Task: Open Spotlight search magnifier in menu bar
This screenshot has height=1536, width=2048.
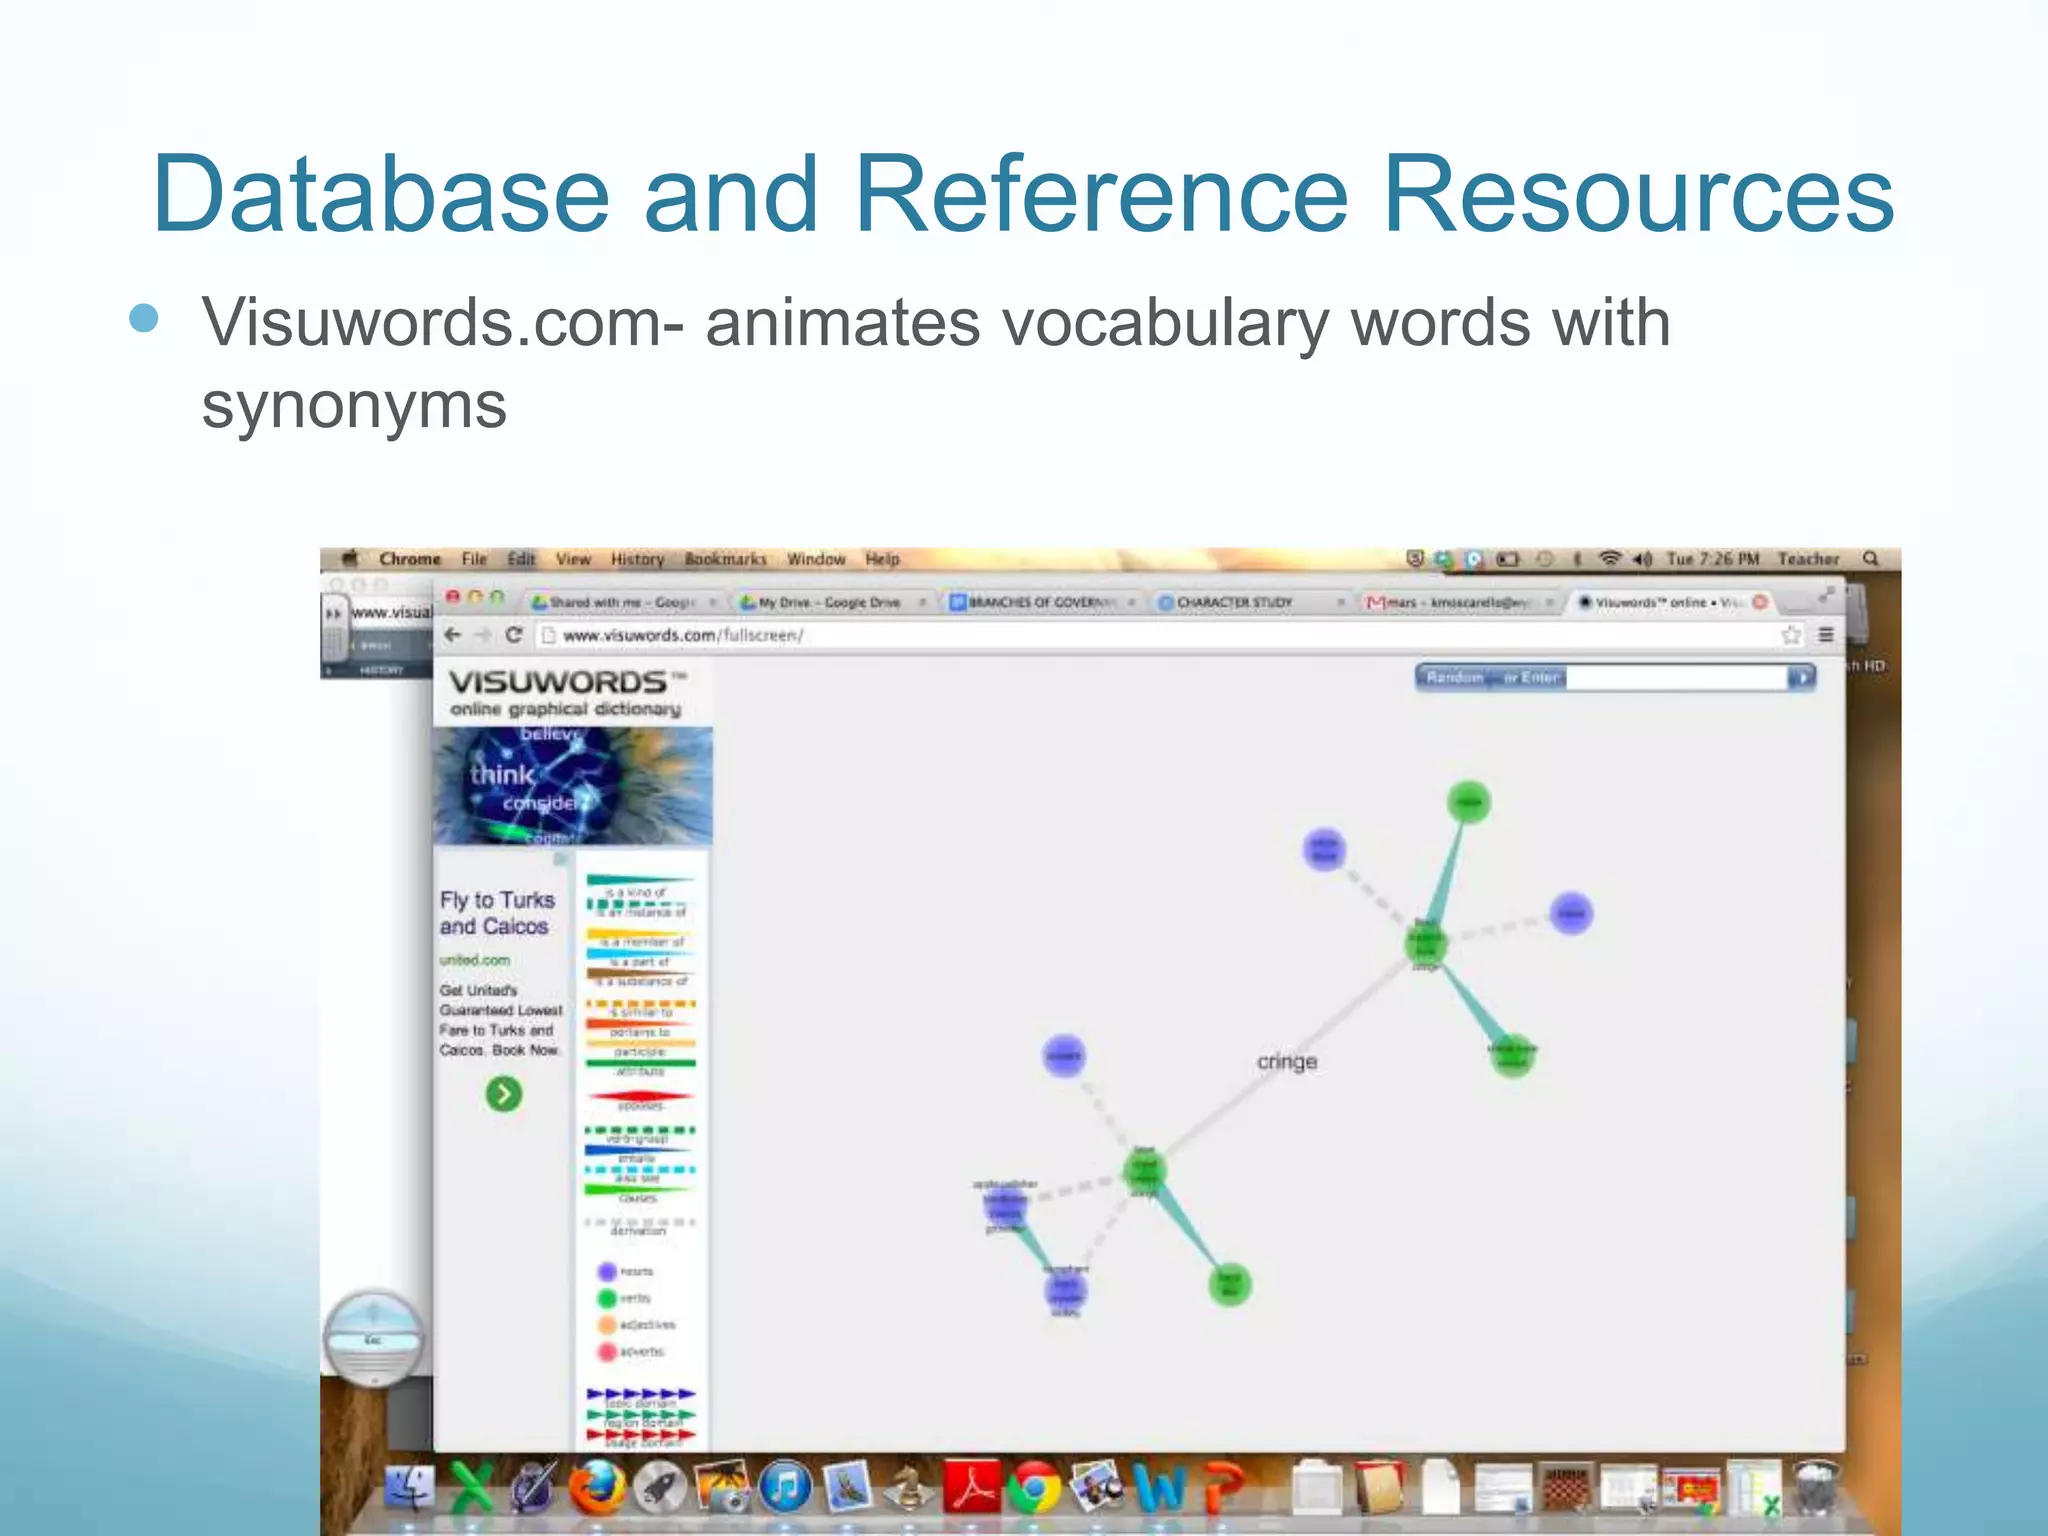Action: pyautogui.click(x=1871, y=559)
